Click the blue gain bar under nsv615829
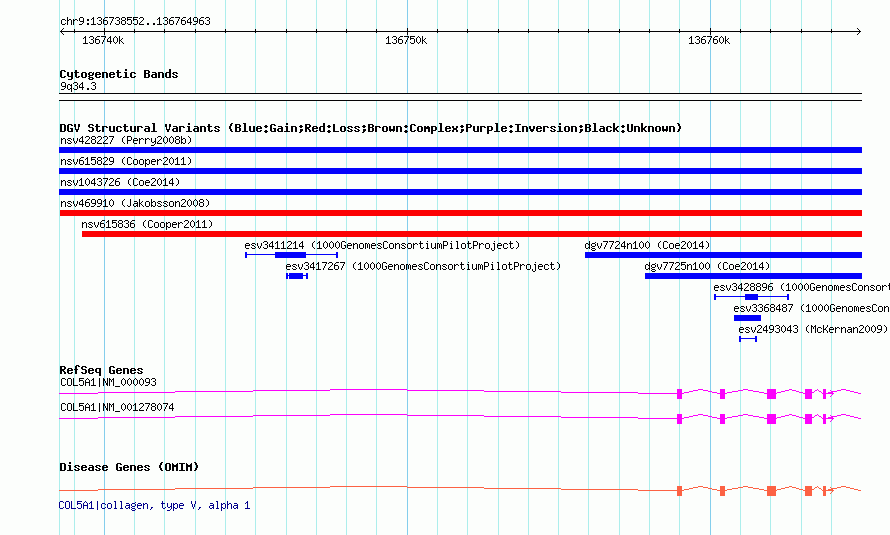This screenshot has height=535, width=890. pos(460,171)
